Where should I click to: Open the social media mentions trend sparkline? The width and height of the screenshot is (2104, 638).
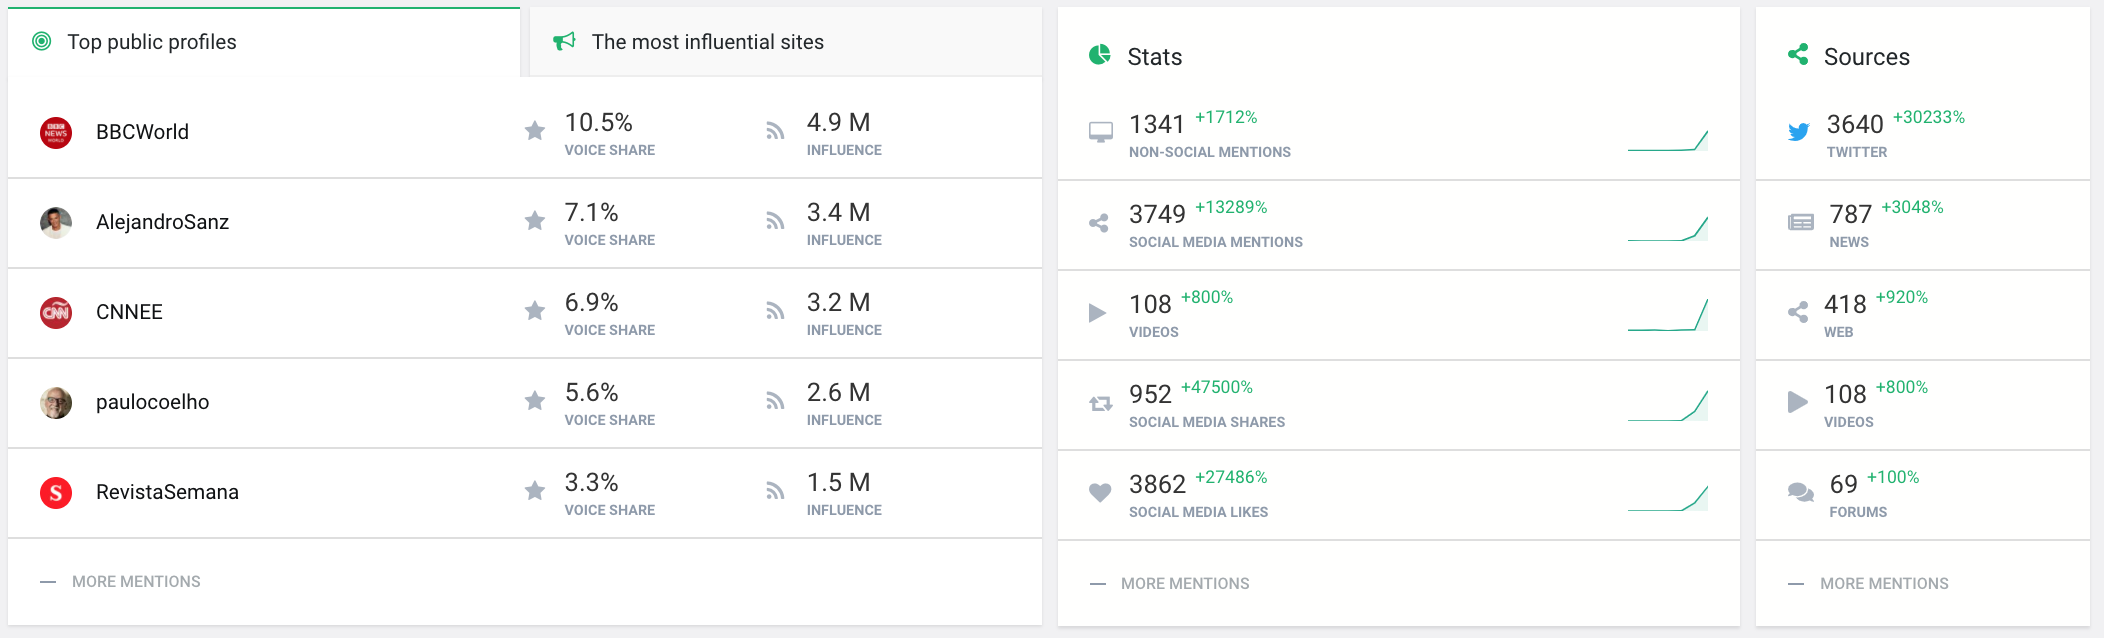pyautogui.click(x=1668, y=229)
